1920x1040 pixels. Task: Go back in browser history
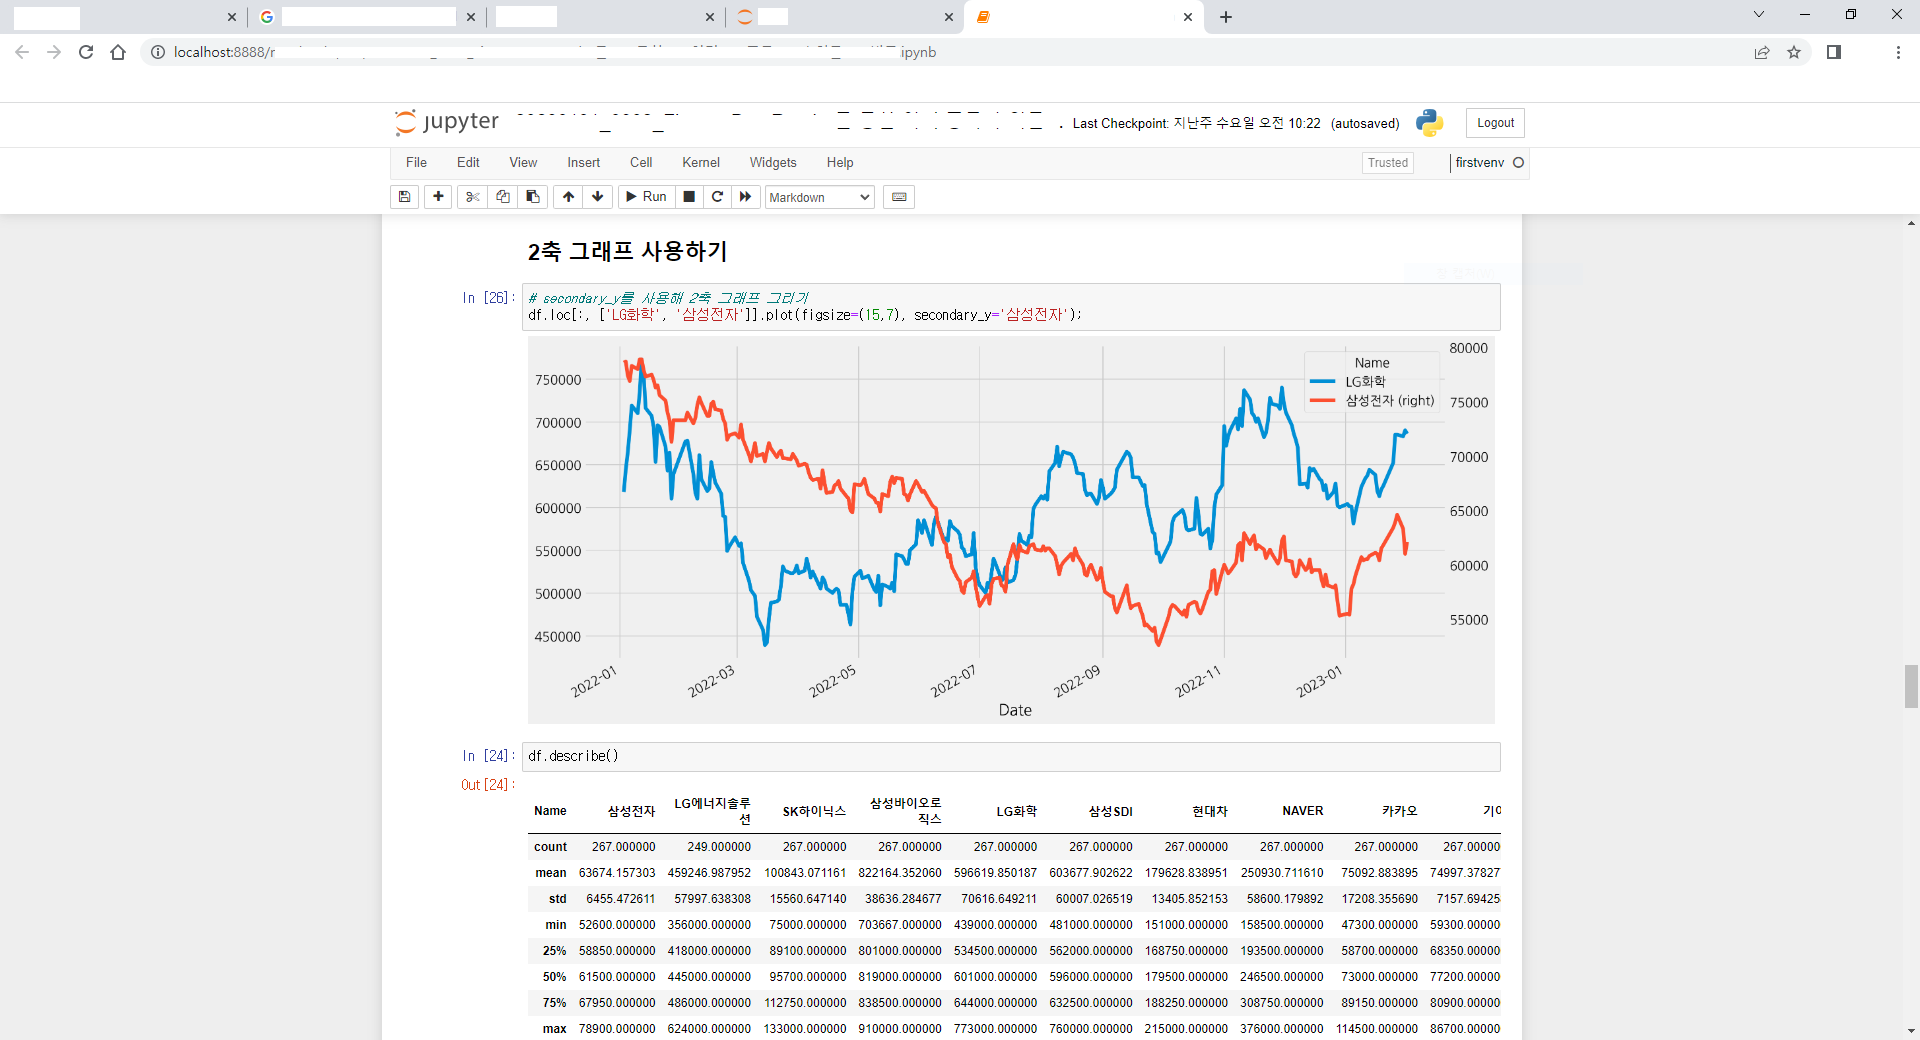tap(22, 52)
